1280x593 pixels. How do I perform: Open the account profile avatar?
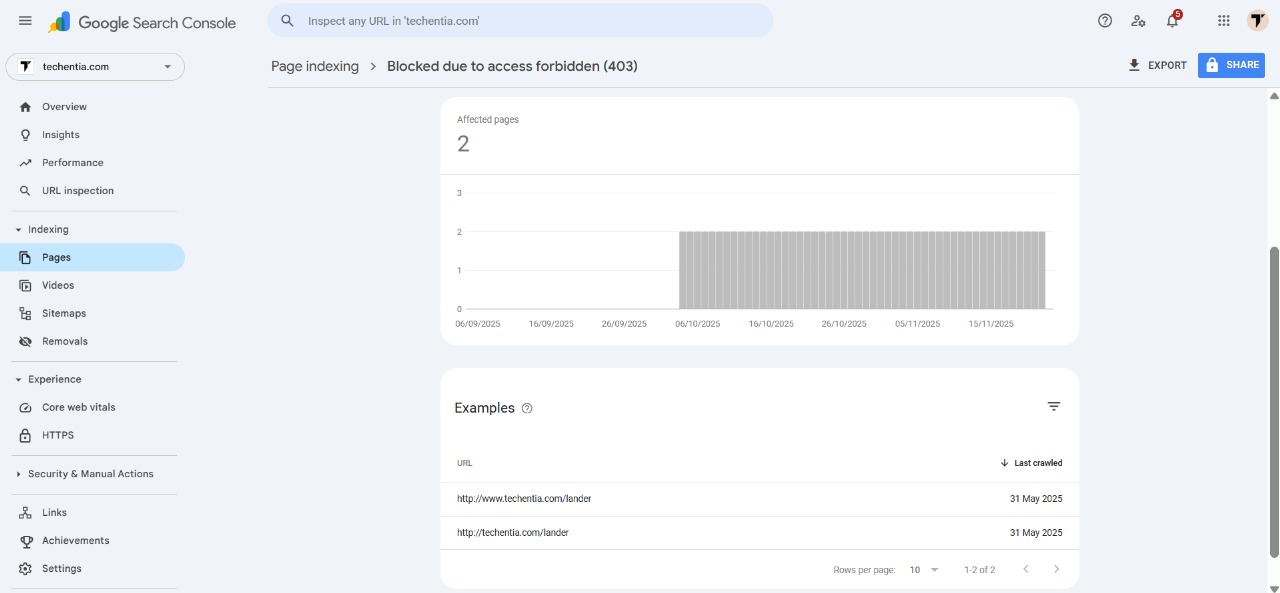pos(1257,21)
